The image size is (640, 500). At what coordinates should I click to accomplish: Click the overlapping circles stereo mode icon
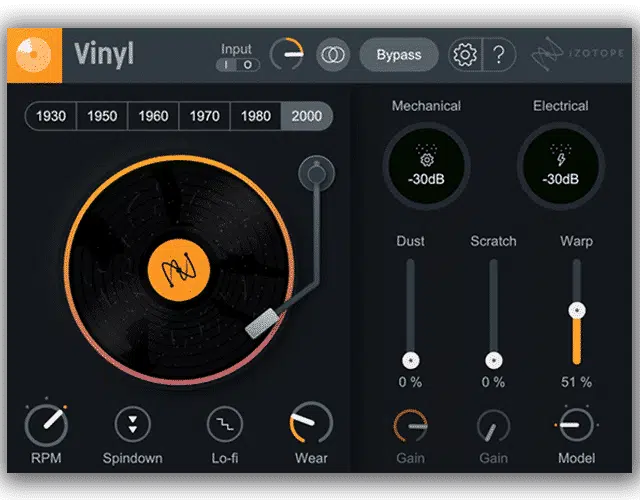point(333,55)
